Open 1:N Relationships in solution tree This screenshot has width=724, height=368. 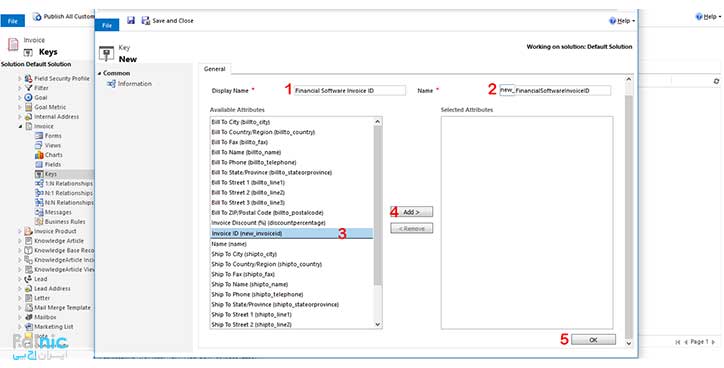tap(69, 184)
